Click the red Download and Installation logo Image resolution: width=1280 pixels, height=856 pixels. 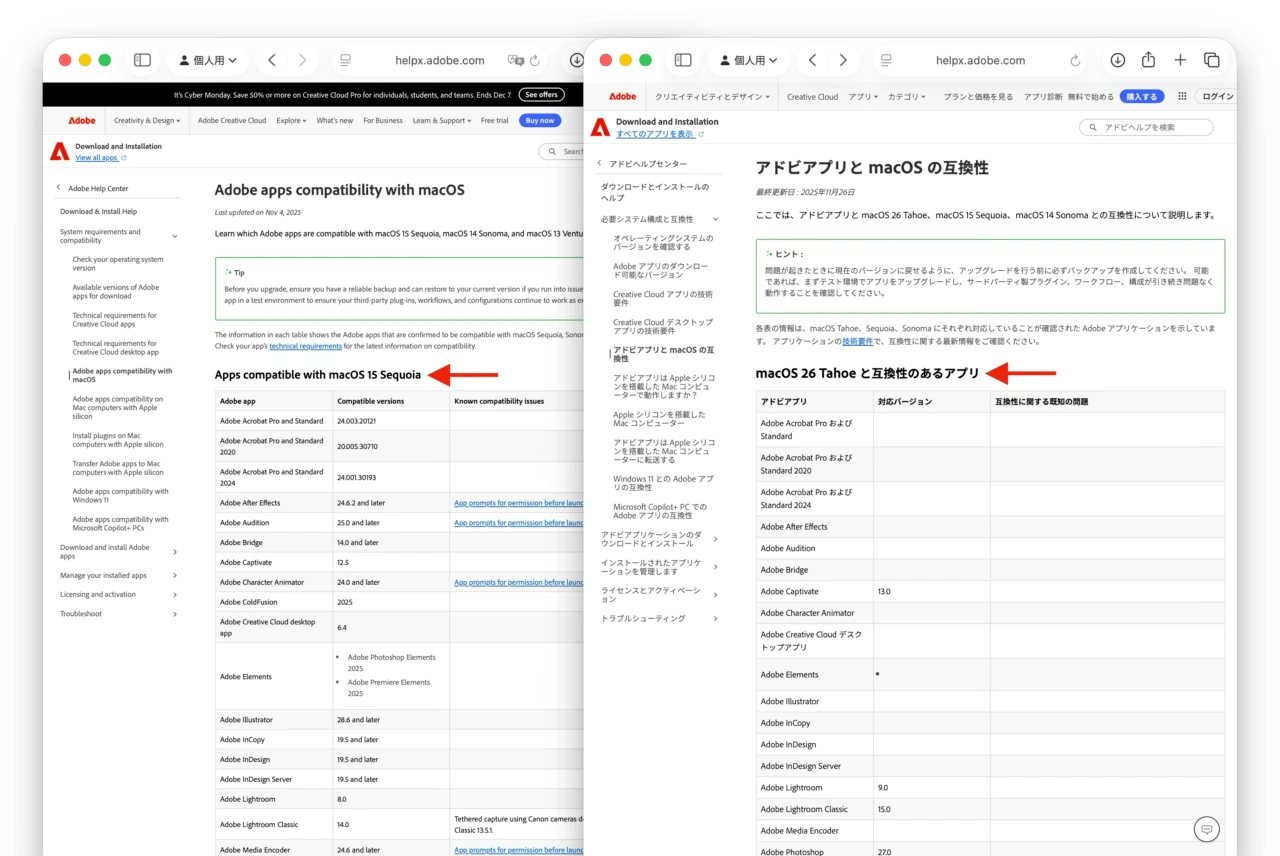pyautogui.click(x=599, y=126)
